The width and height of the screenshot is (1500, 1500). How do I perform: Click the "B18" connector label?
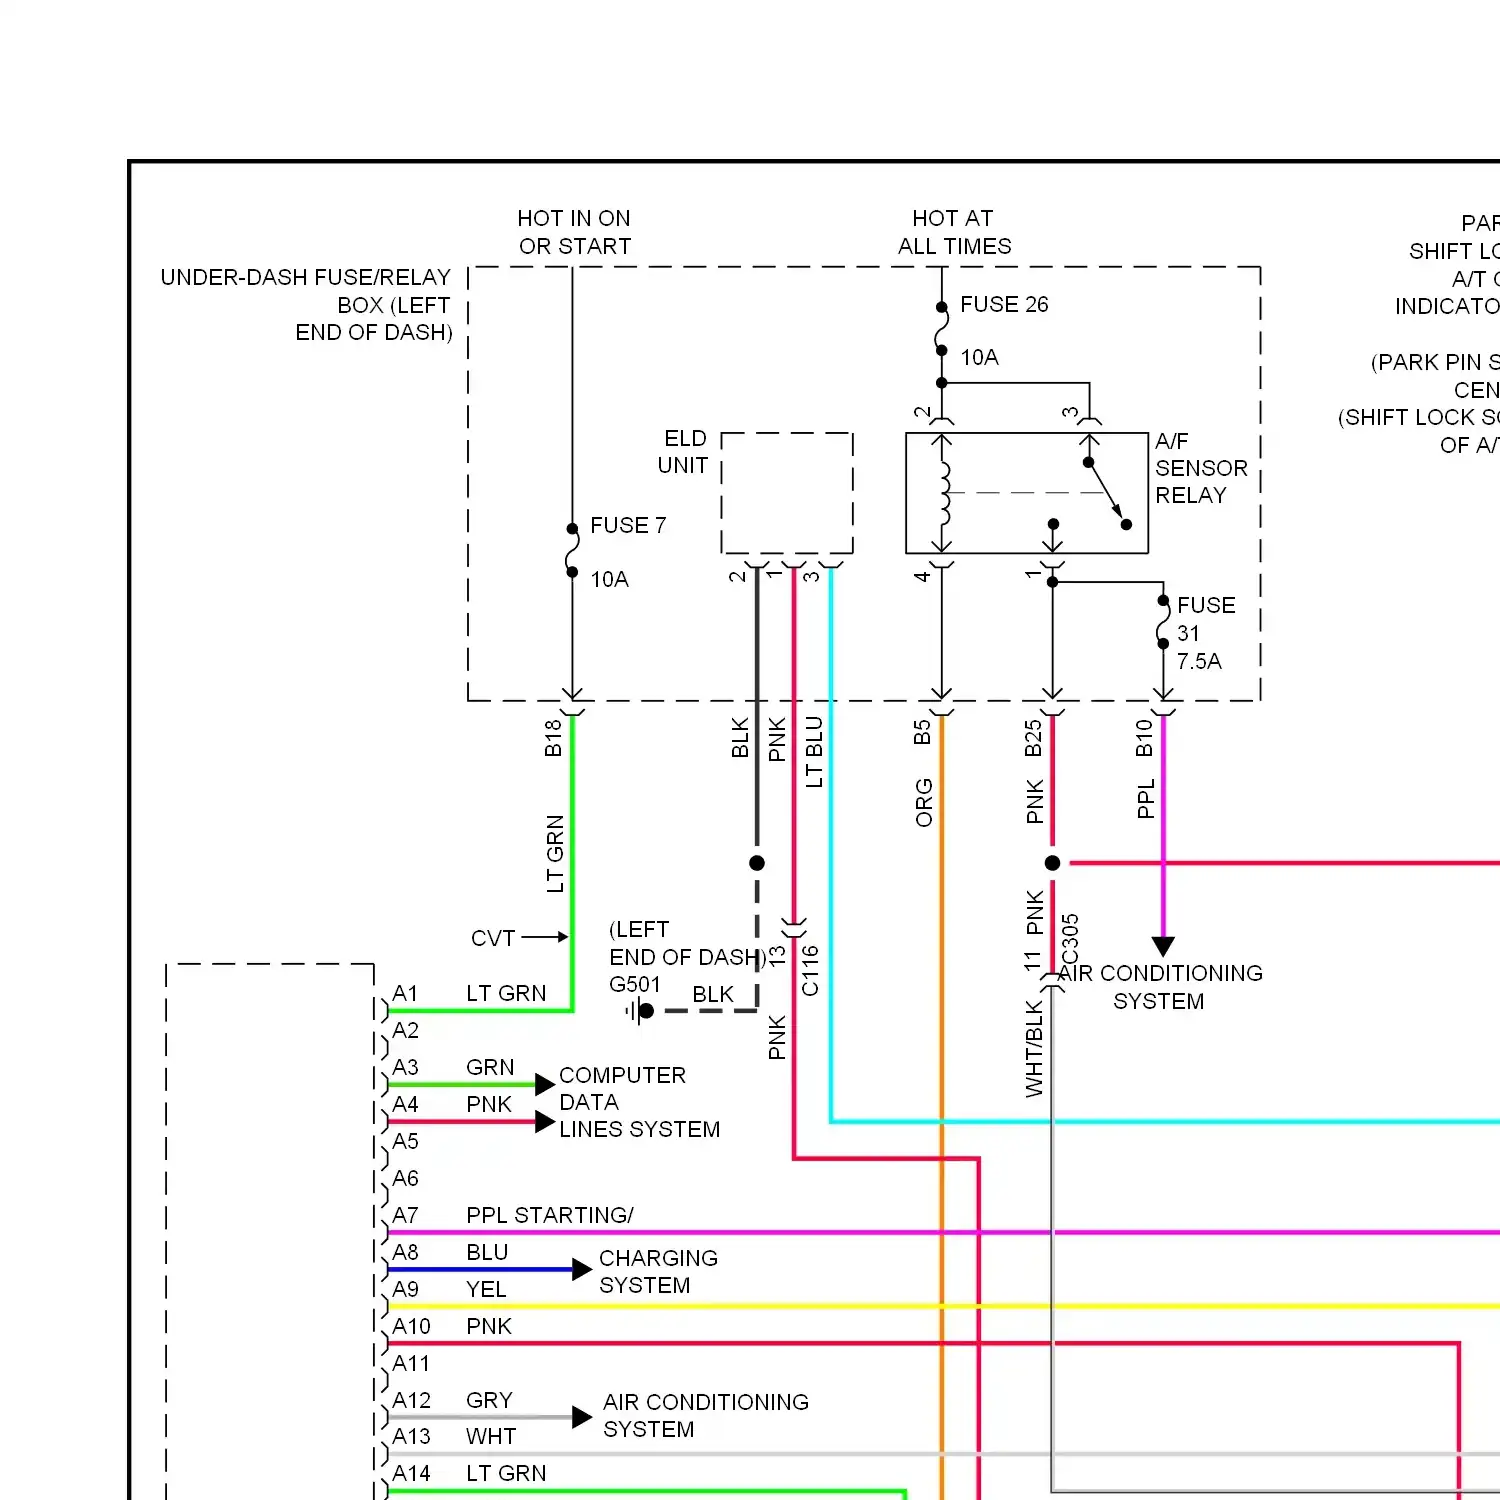pyautogui.click(x=553, y=738)
